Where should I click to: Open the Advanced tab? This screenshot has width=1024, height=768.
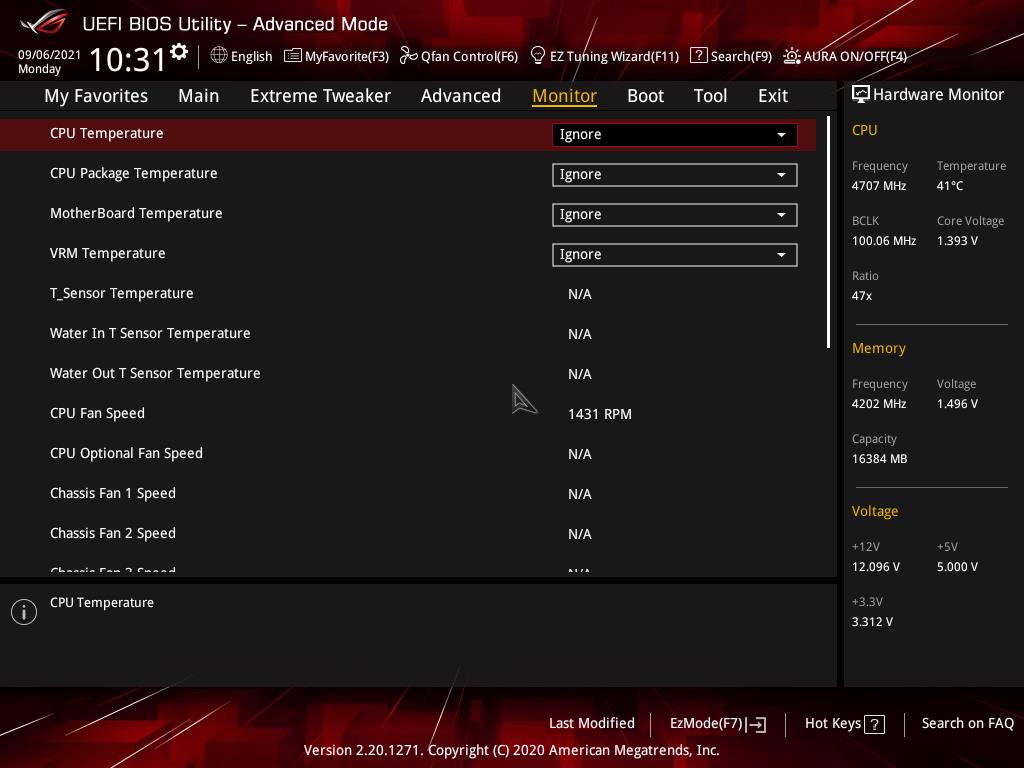coord(460,96)
